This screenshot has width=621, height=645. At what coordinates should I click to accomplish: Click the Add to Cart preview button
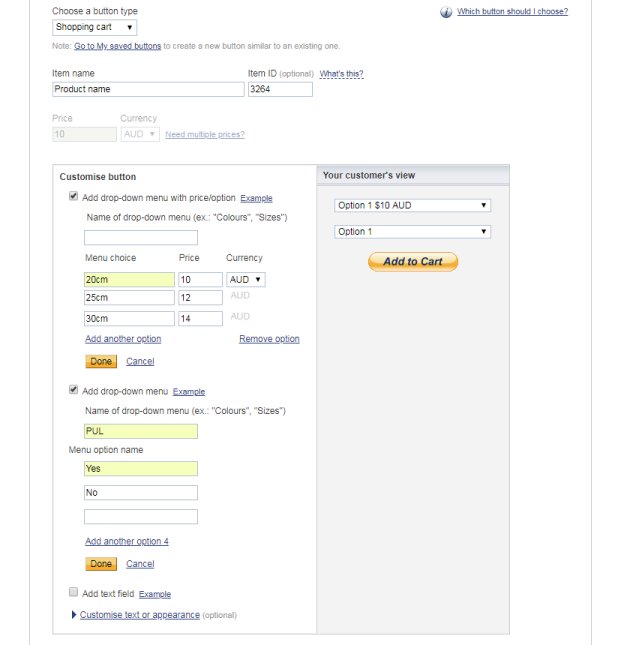[413, 262]
